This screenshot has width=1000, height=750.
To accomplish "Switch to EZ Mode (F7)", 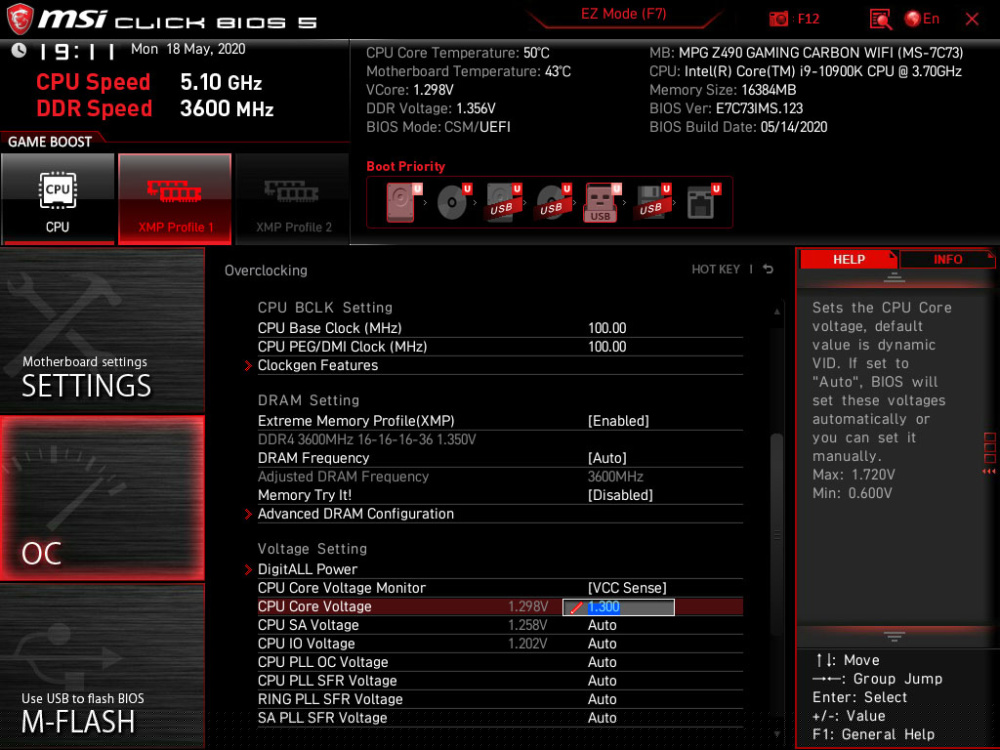I will 623,14.
